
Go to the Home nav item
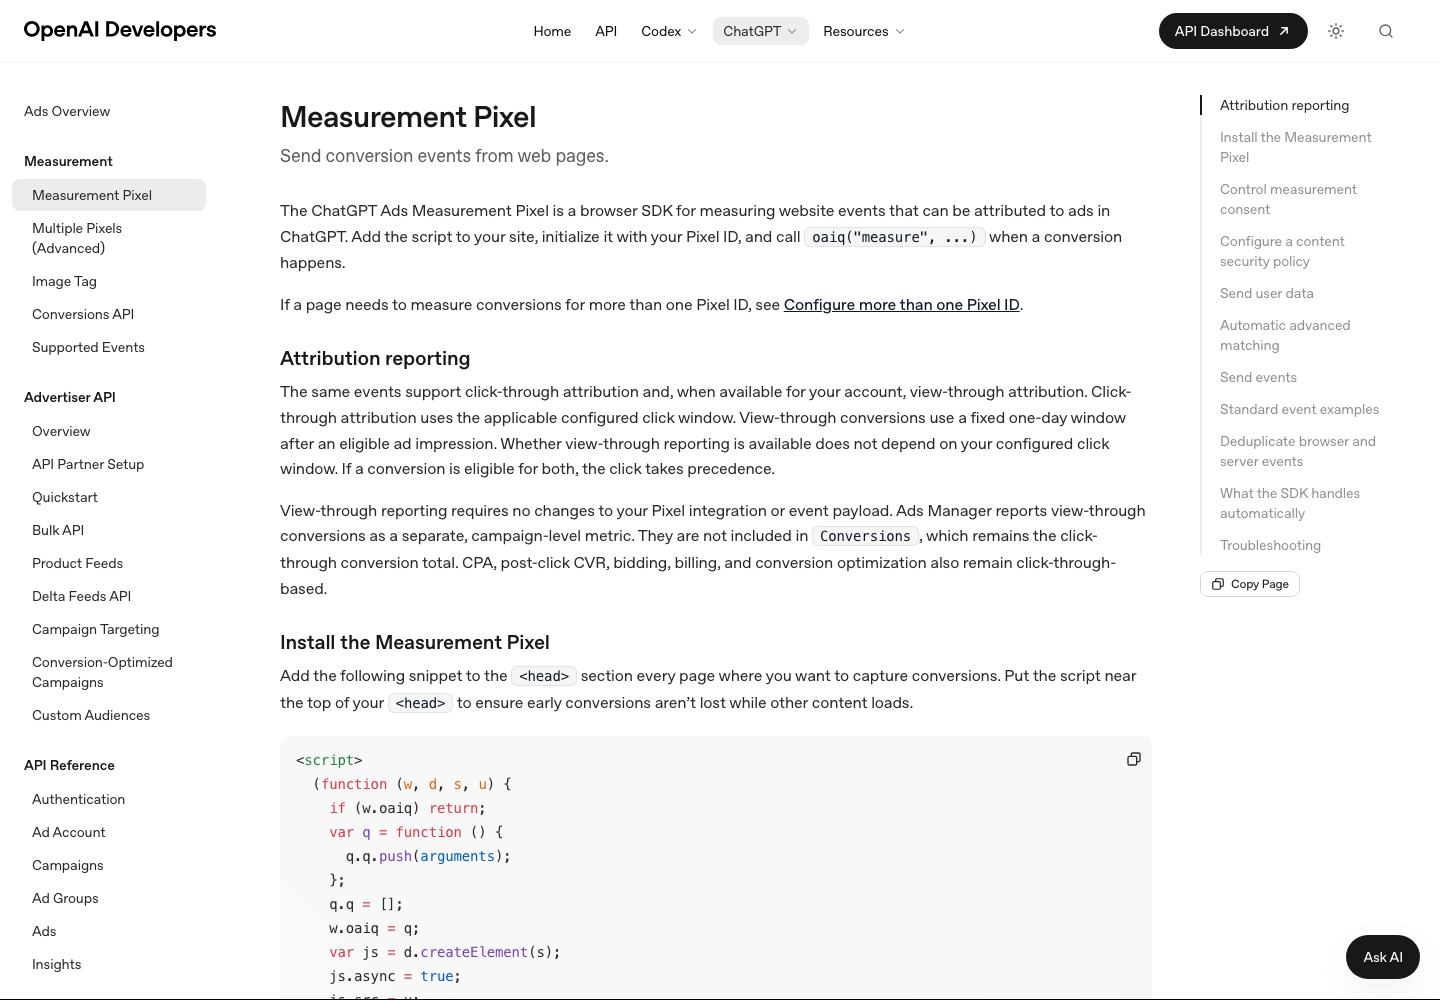coord(552,31)
